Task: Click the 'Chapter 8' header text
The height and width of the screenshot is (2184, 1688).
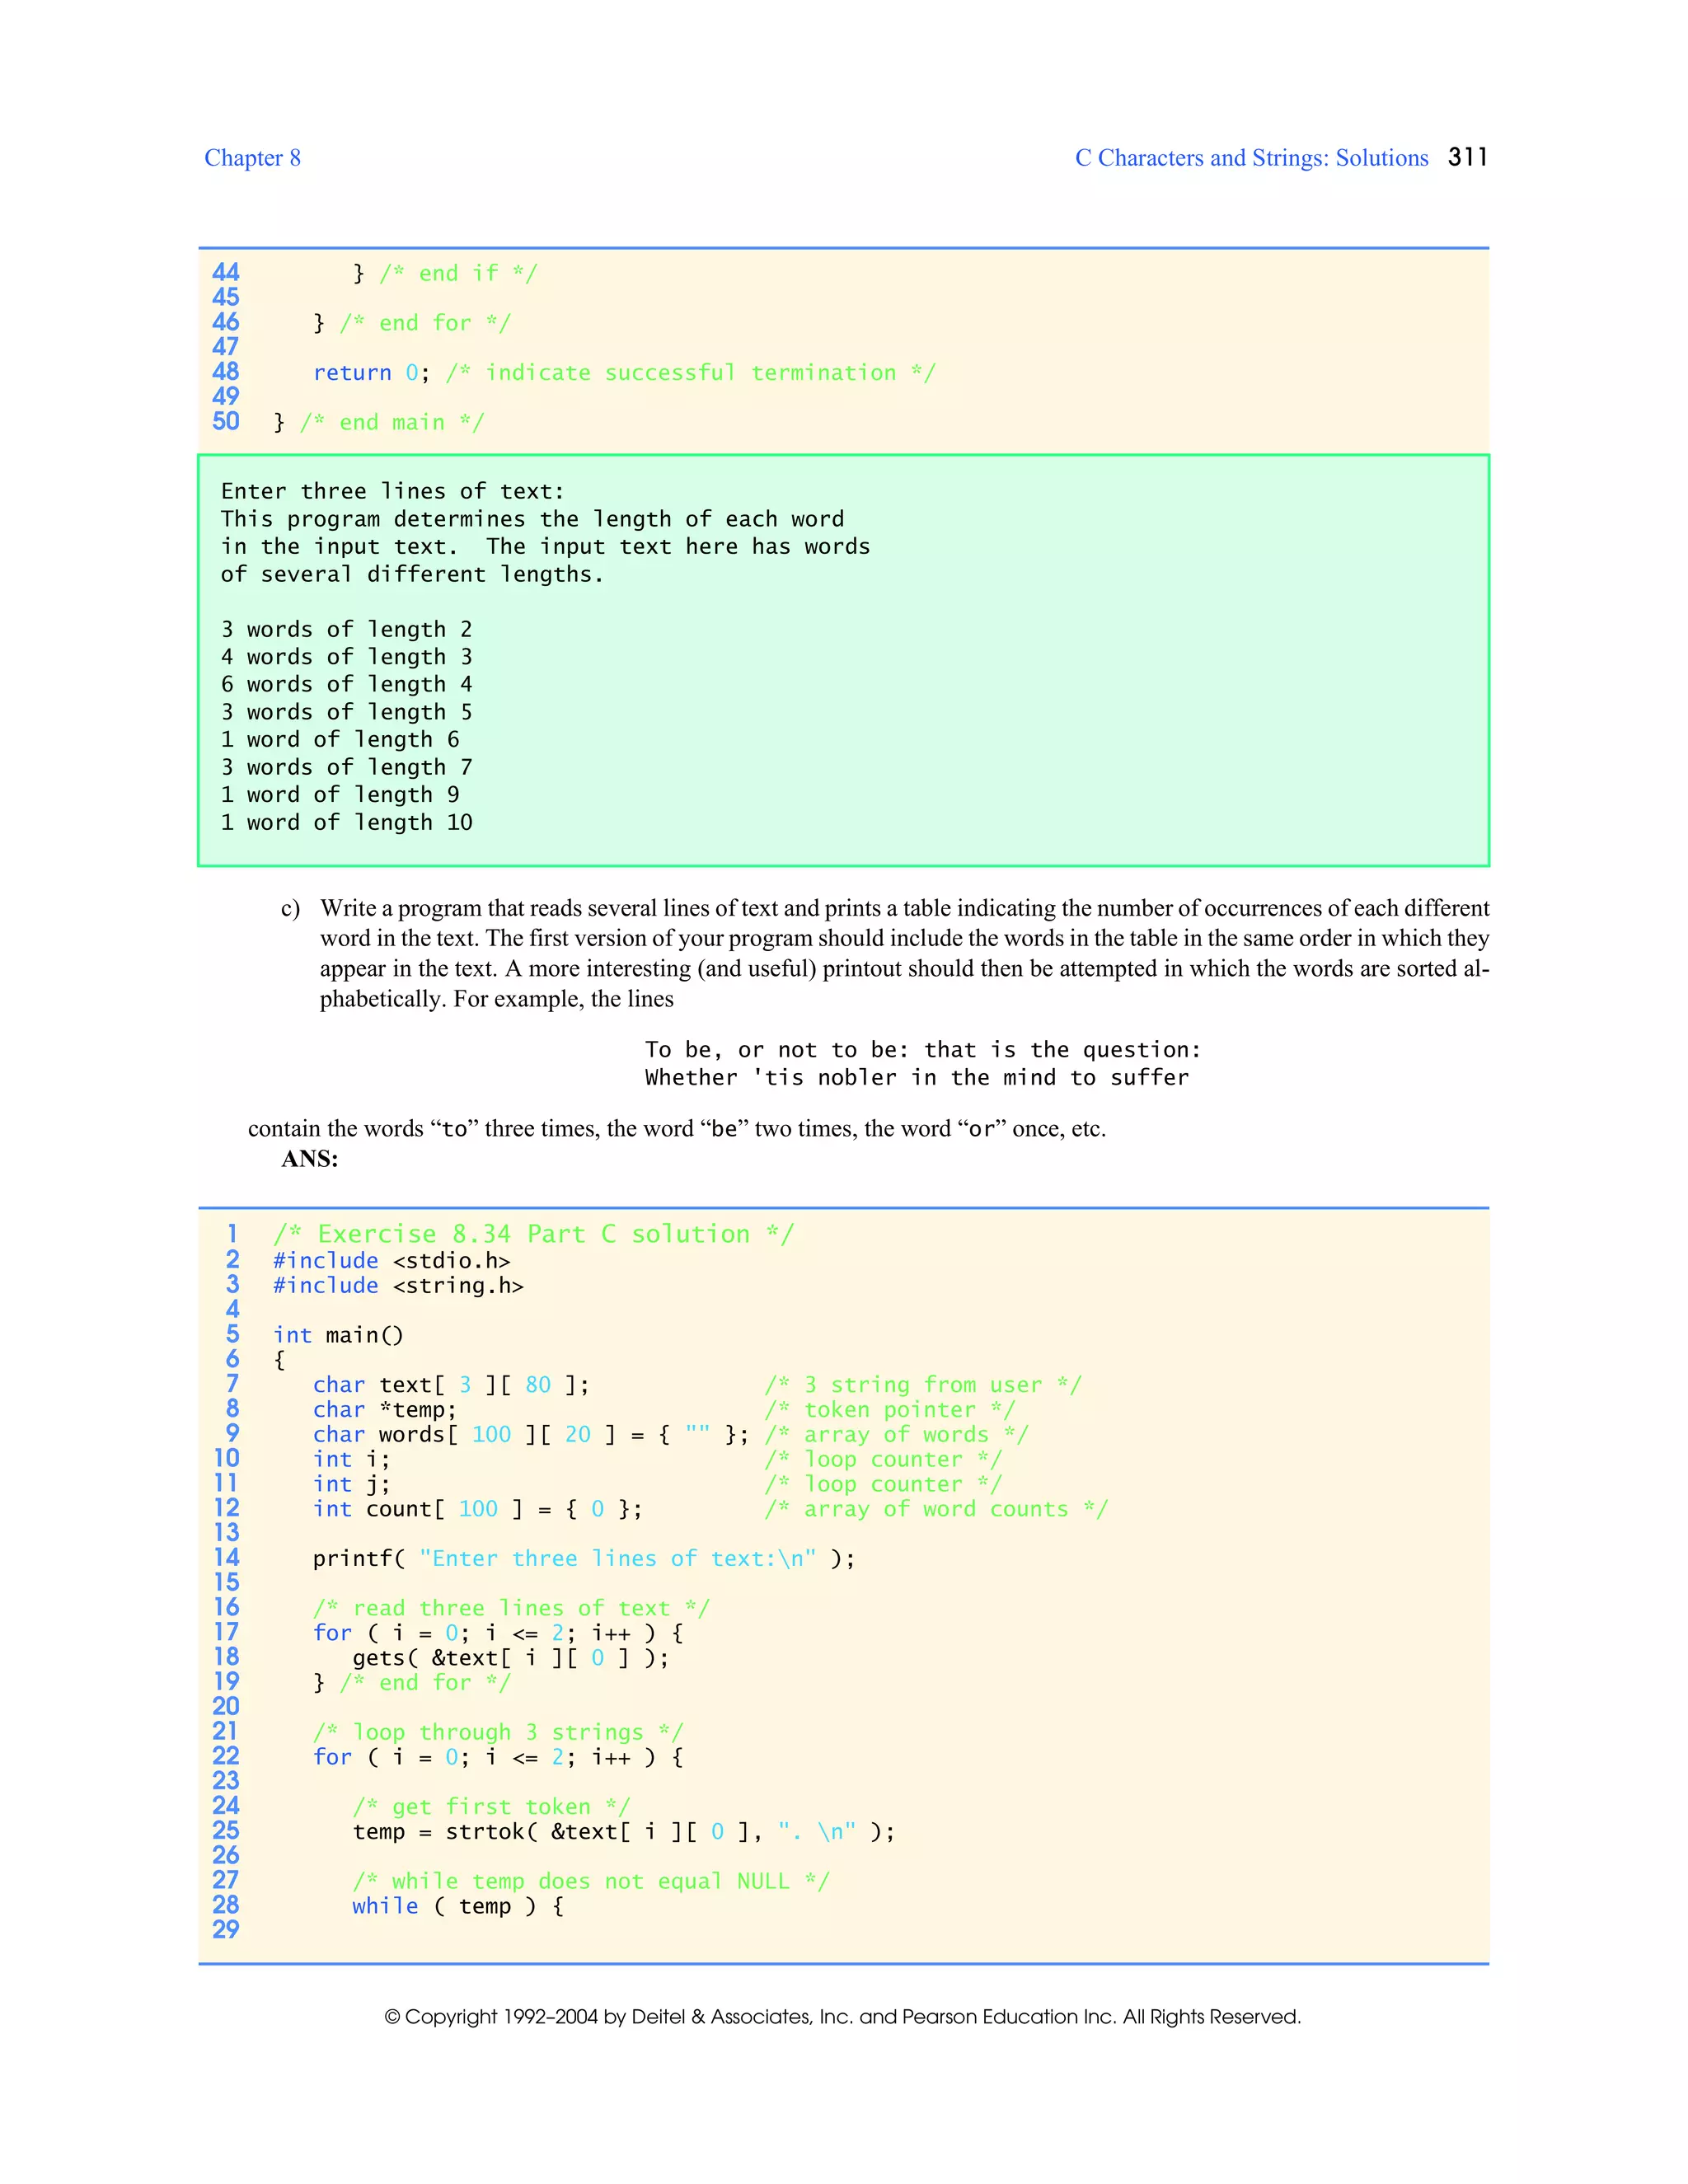Action: click(x=252, y=158)
